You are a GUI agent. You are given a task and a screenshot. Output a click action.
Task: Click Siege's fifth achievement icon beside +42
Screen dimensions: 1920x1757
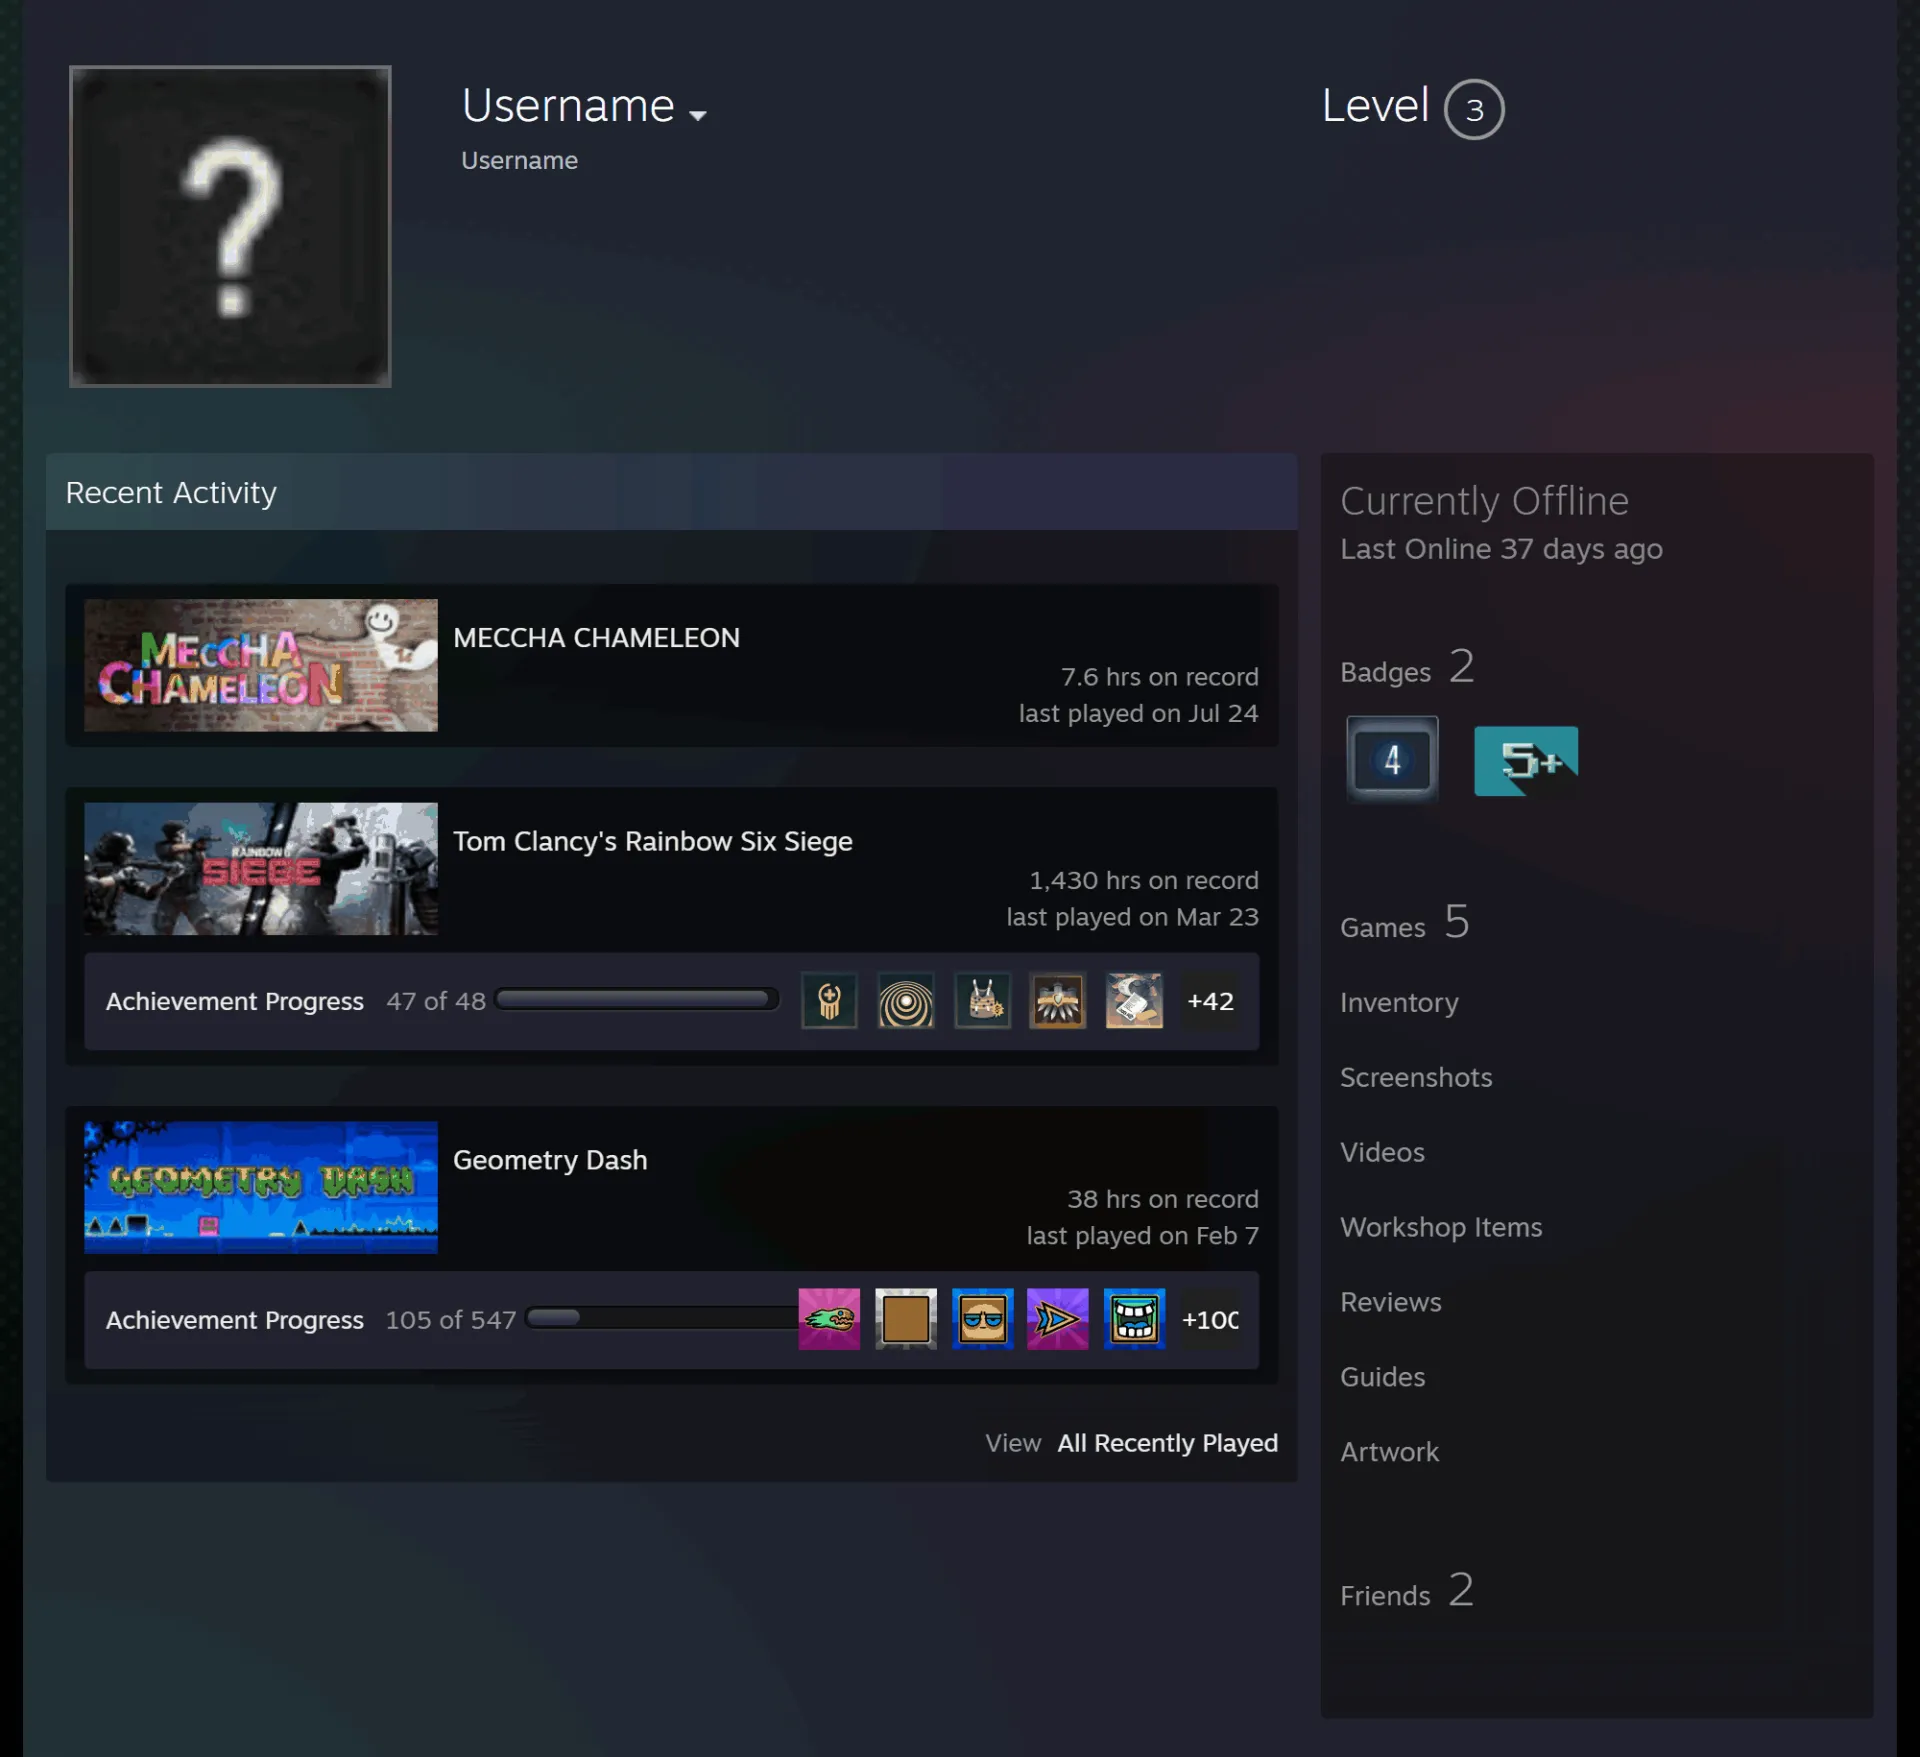[x=1134, y=1001]
